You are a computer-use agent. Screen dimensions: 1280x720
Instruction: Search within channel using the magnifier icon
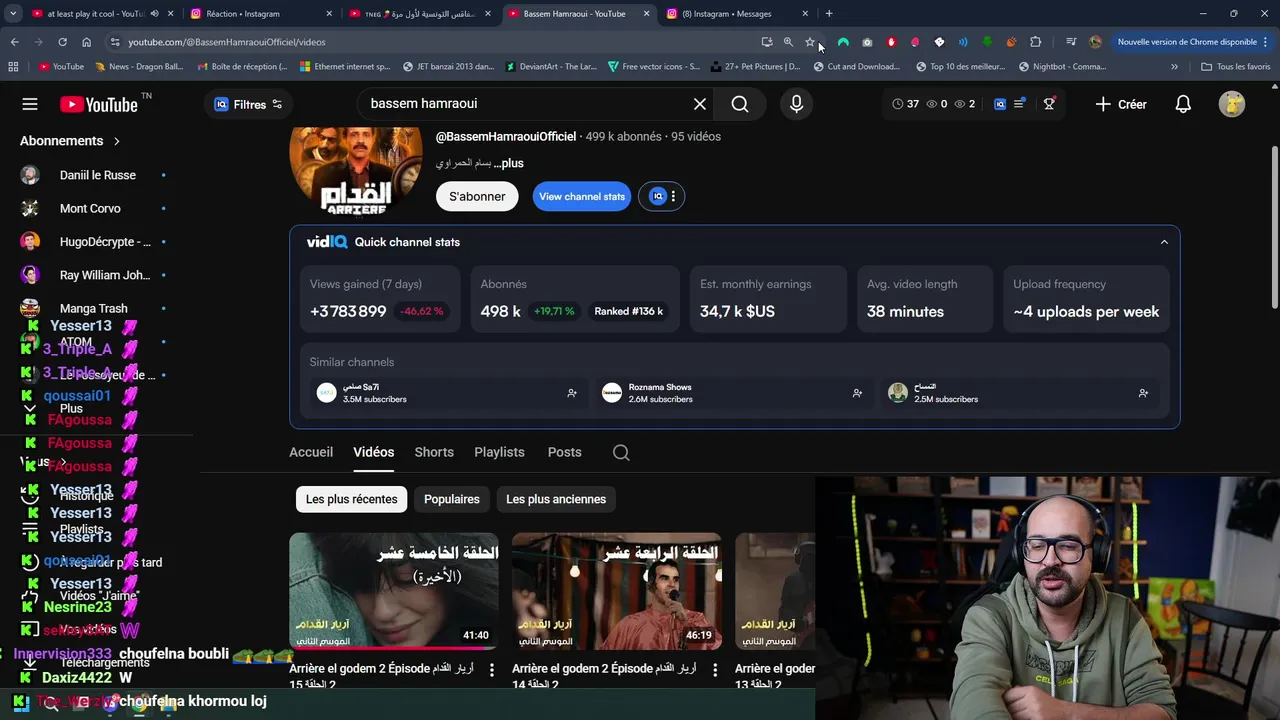pyautogui.click(x=621, y=452)
